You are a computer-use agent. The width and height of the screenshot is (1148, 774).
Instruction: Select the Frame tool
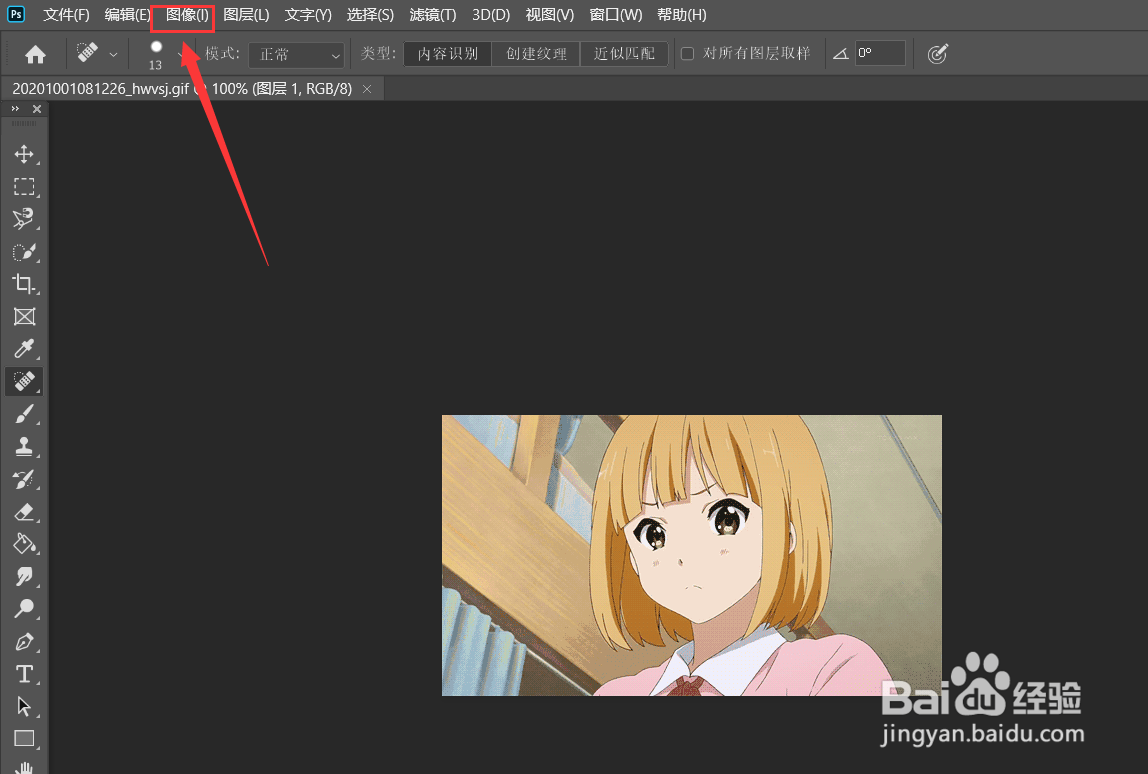click(24, 316)
